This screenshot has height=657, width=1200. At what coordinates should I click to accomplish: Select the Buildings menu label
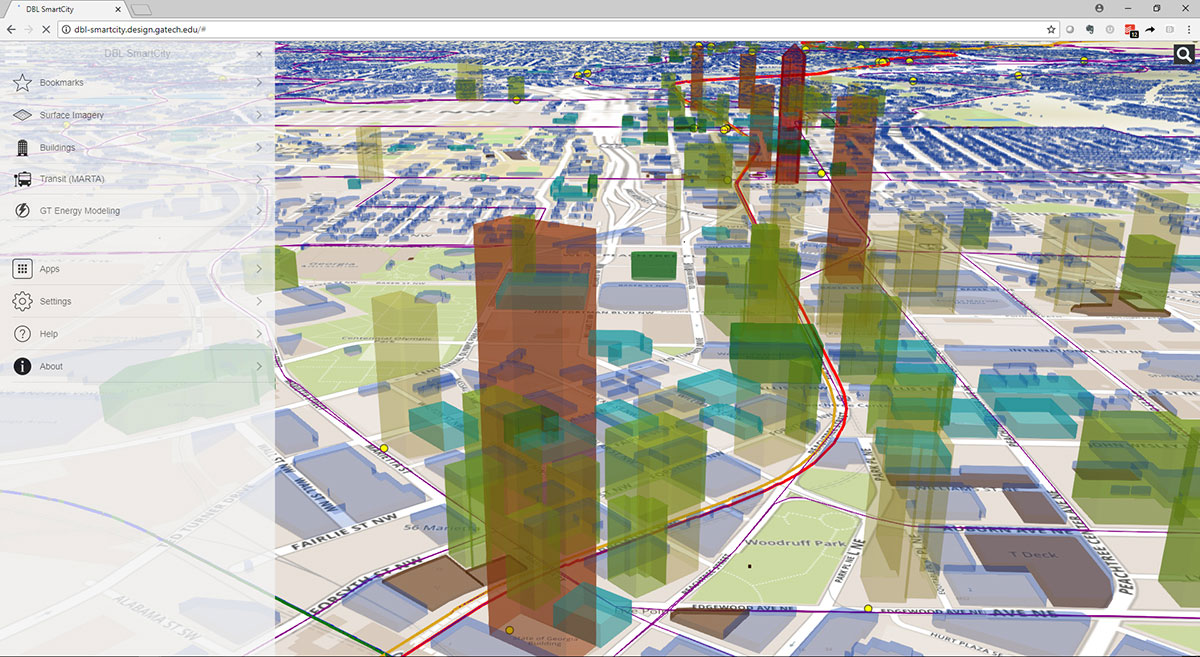(x=57, y=148)
